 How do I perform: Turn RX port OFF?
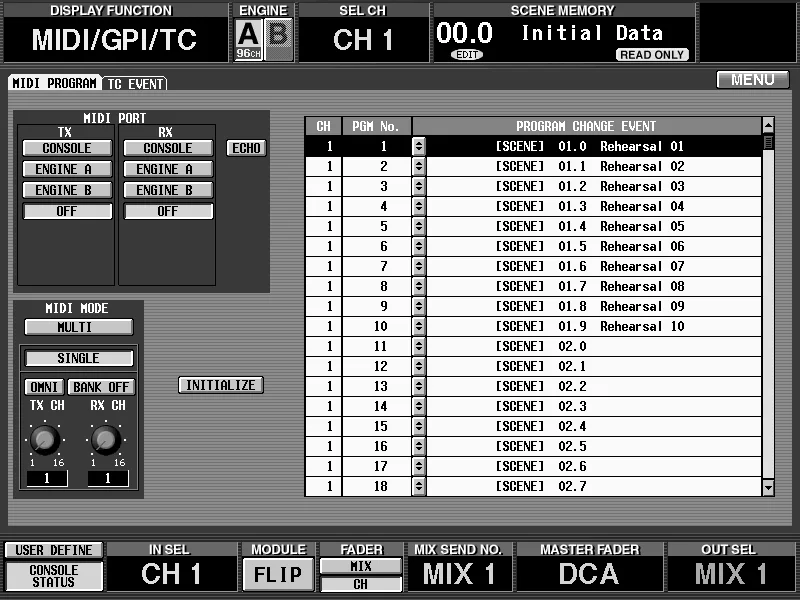click(168, 211)
